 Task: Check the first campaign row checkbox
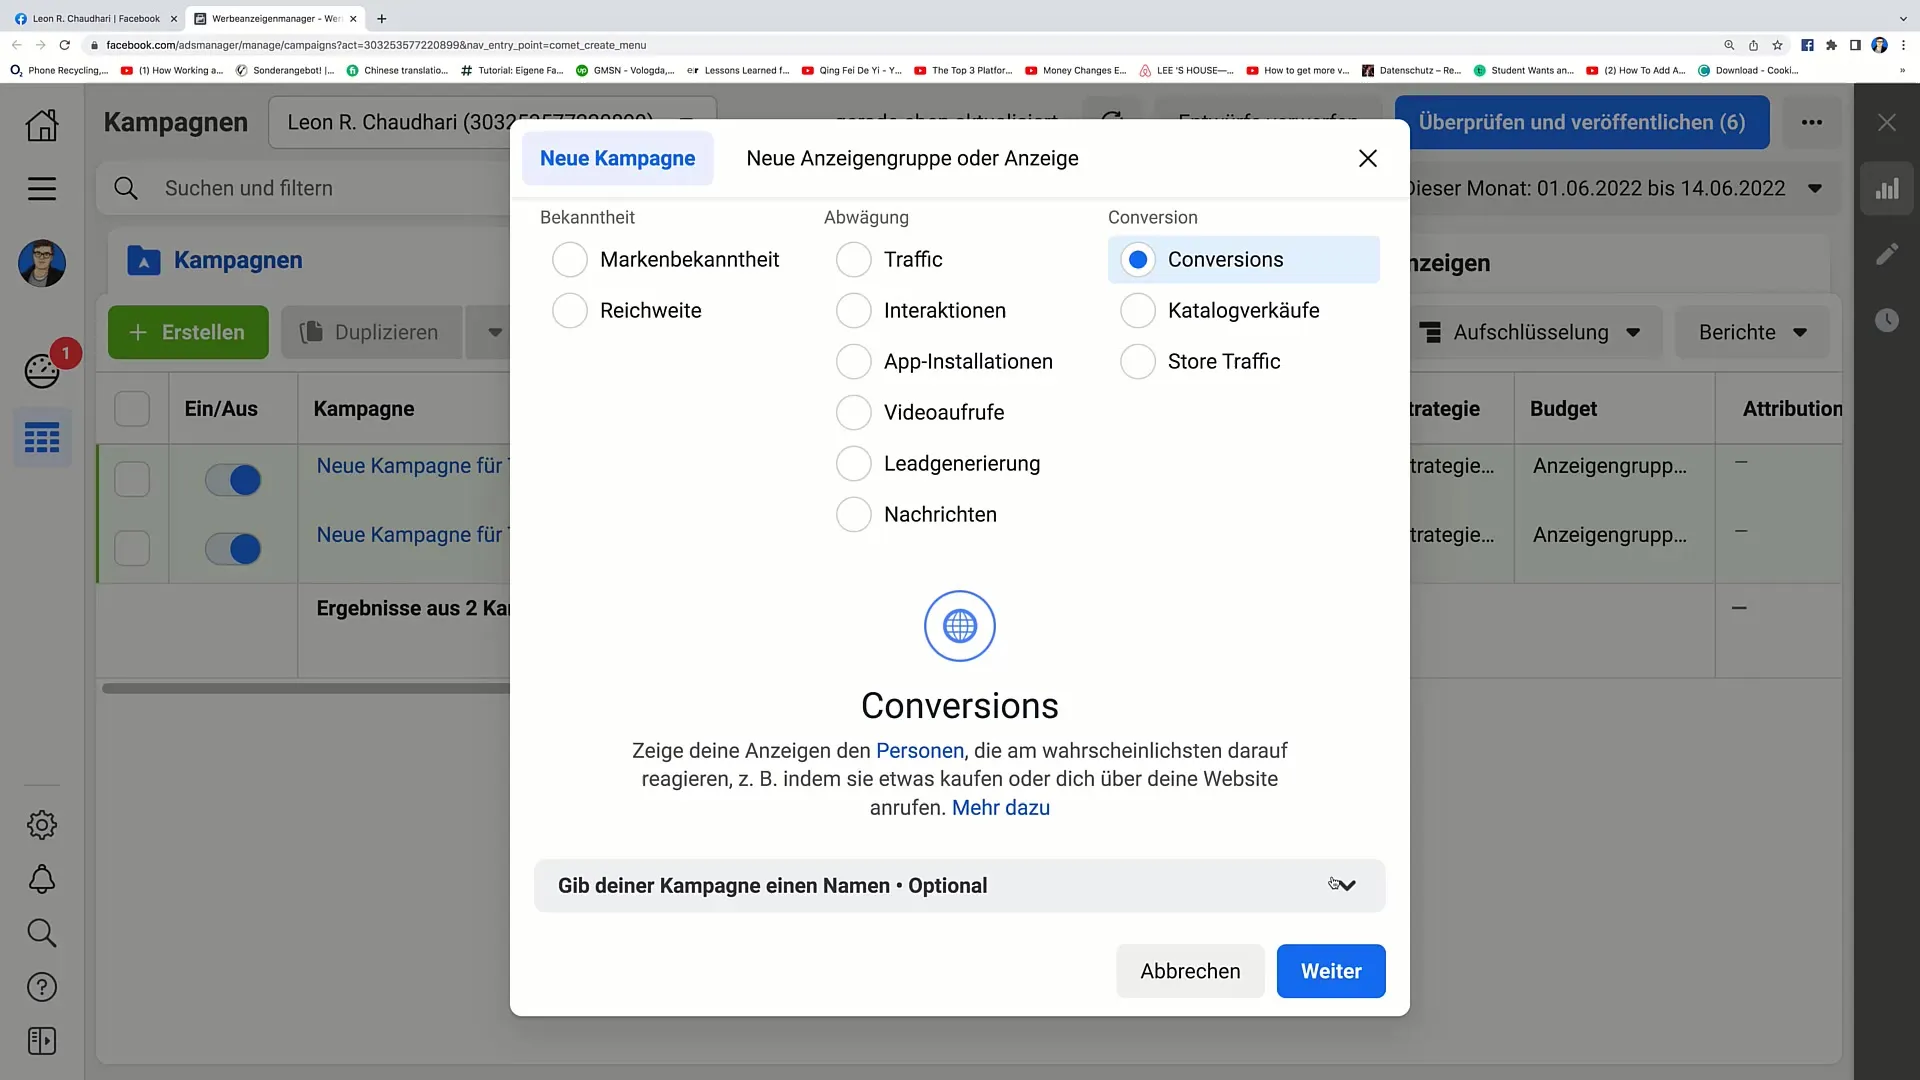pos(132,480)
